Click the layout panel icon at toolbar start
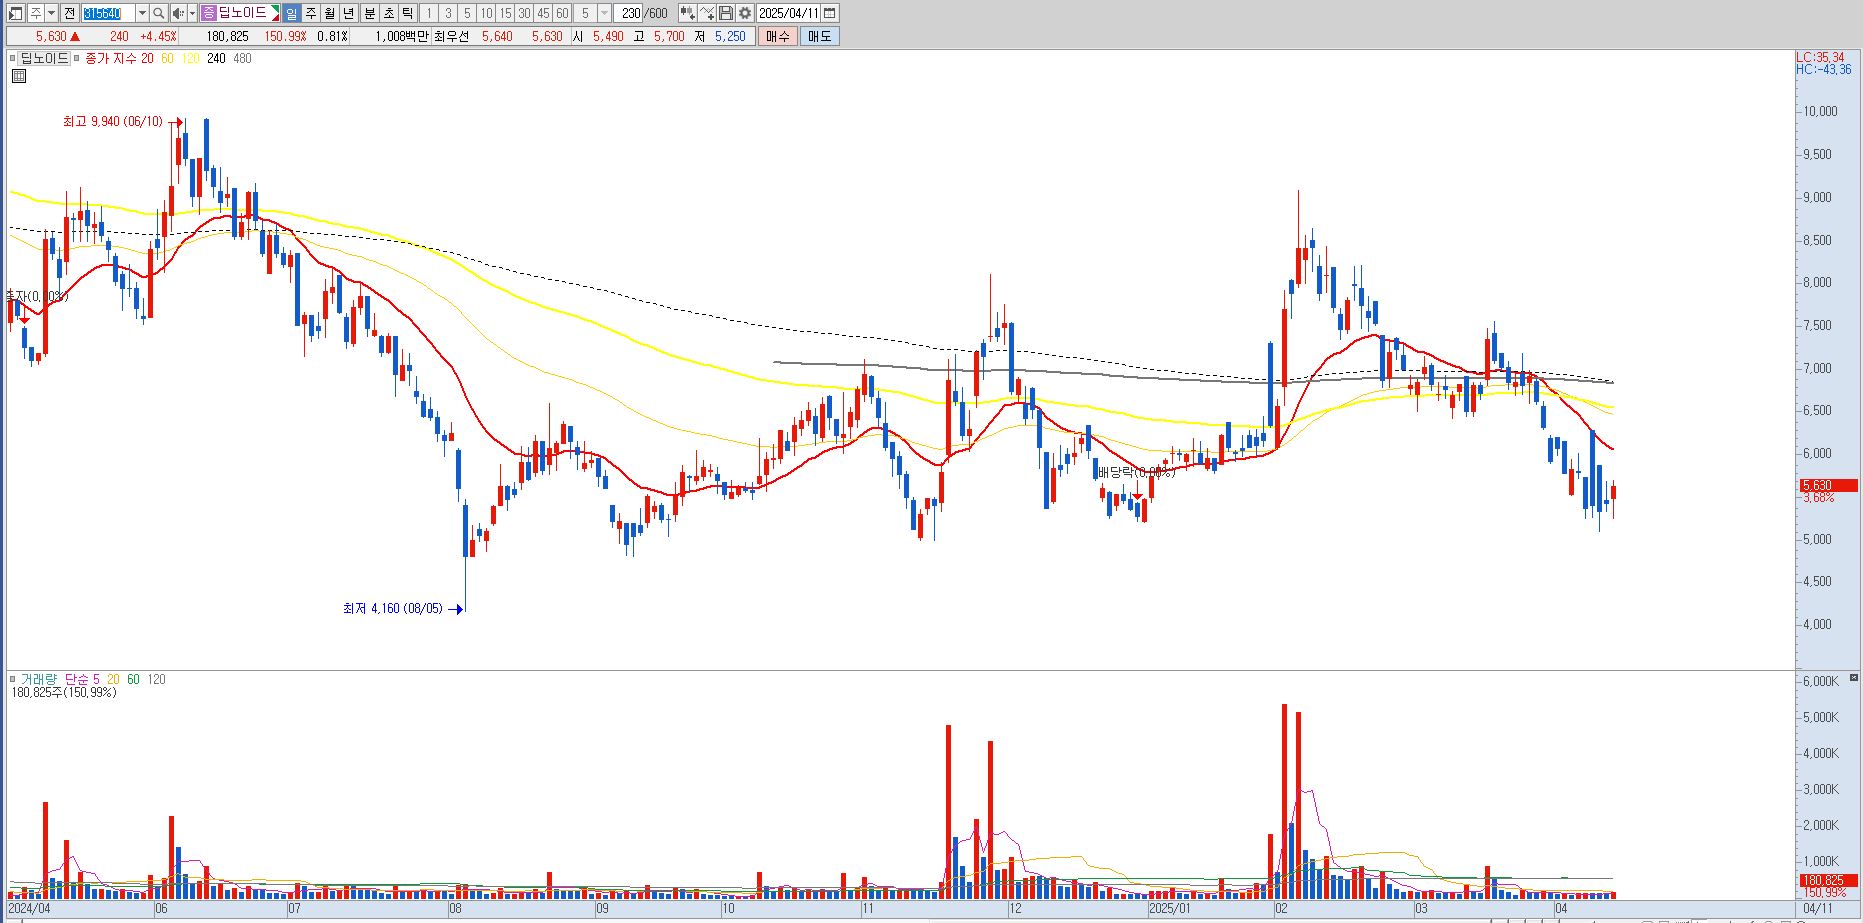The image size is (1863, 923). [15, 13]
